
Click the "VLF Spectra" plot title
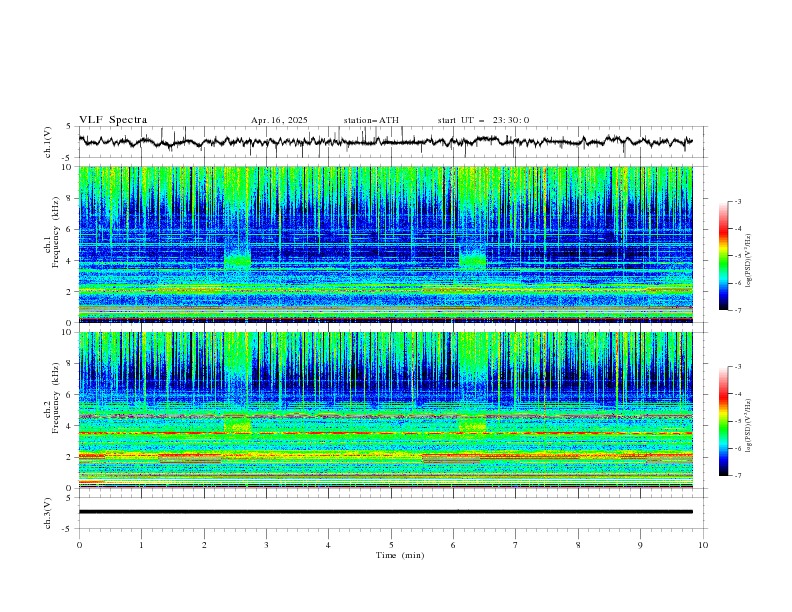pos(113,120)
